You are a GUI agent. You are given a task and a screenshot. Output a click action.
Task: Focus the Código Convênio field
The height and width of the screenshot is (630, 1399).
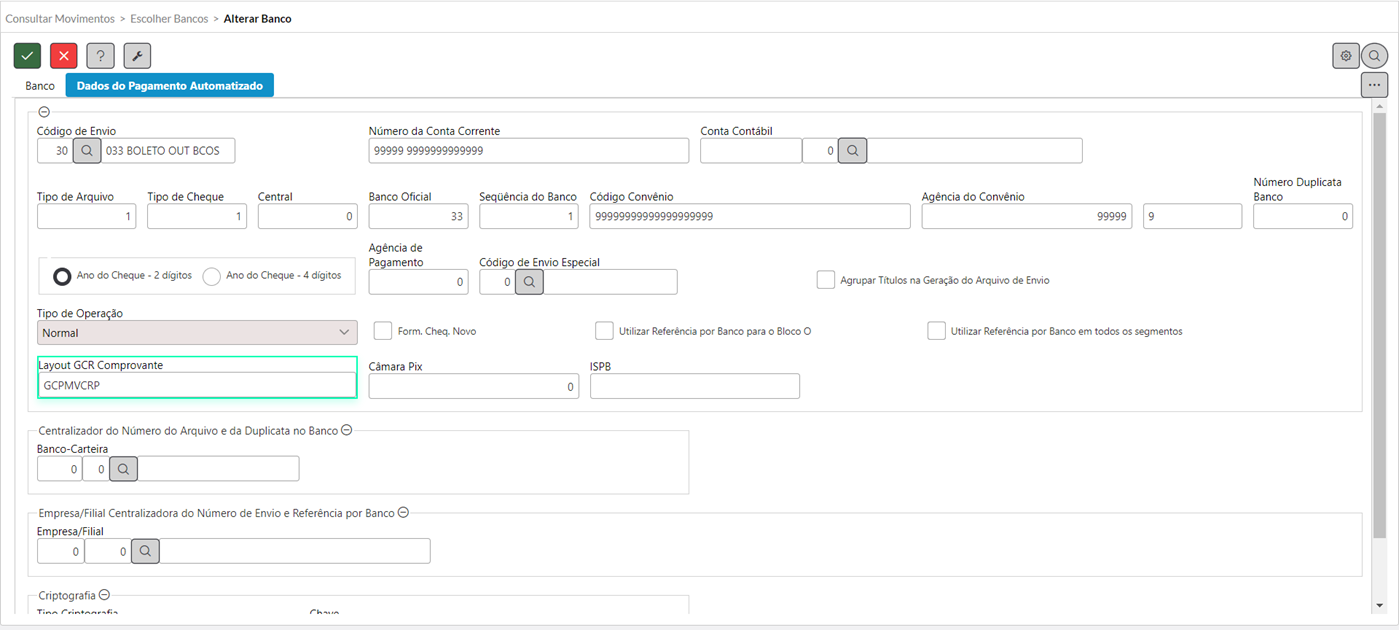click(750, 216)
